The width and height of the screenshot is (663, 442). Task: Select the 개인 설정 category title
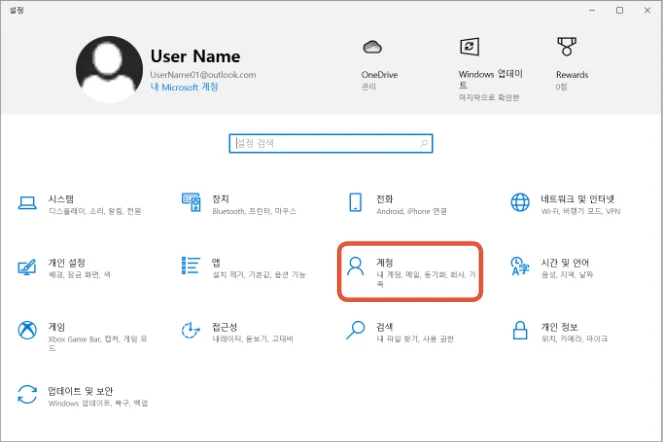67,263
